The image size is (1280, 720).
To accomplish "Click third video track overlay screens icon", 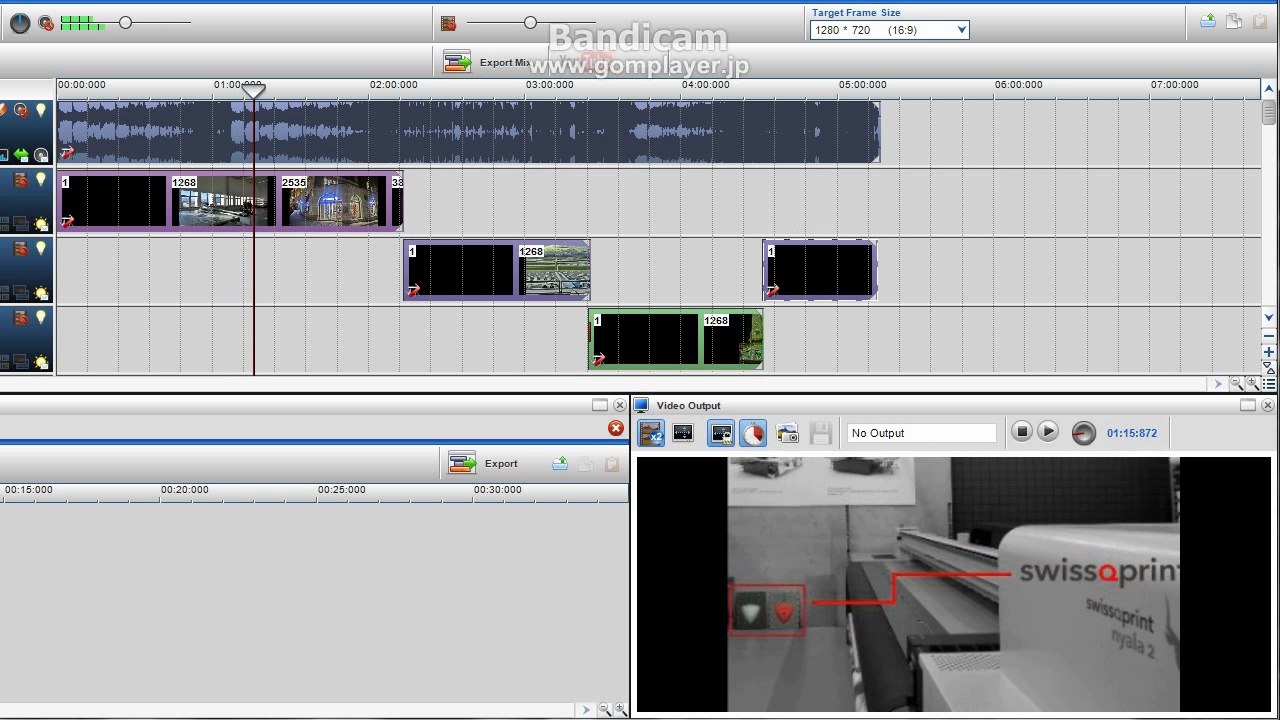I will coord(20,362).
